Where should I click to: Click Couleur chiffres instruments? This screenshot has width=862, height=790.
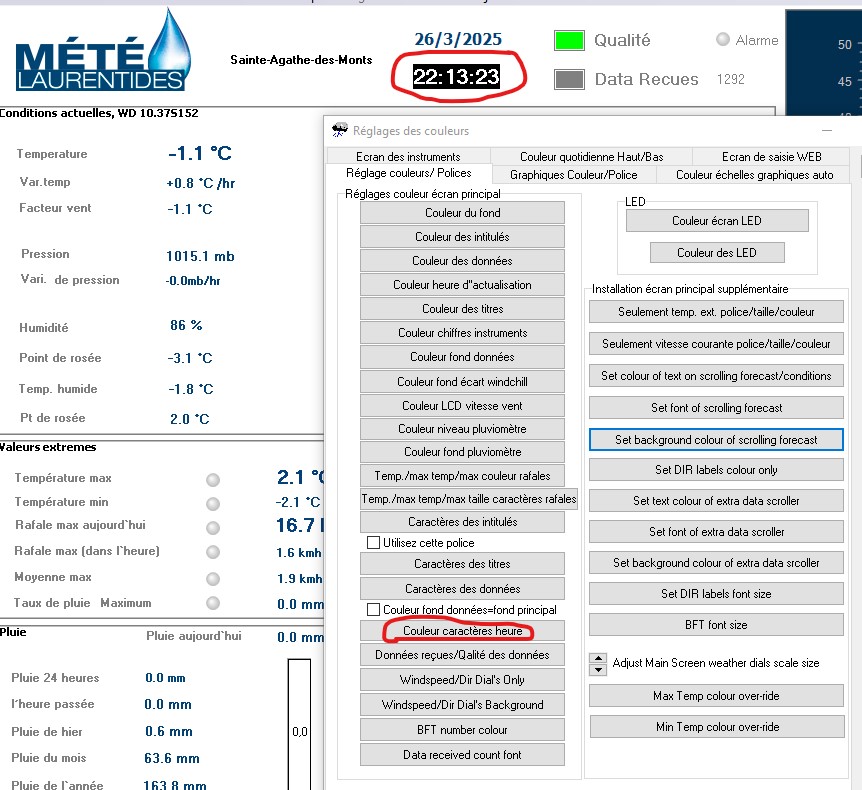click(462, 333)
